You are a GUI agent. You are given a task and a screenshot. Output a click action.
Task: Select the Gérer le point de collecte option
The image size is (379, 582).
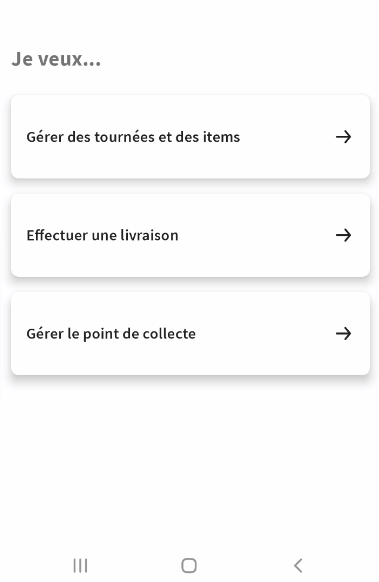tap(190, 334)
